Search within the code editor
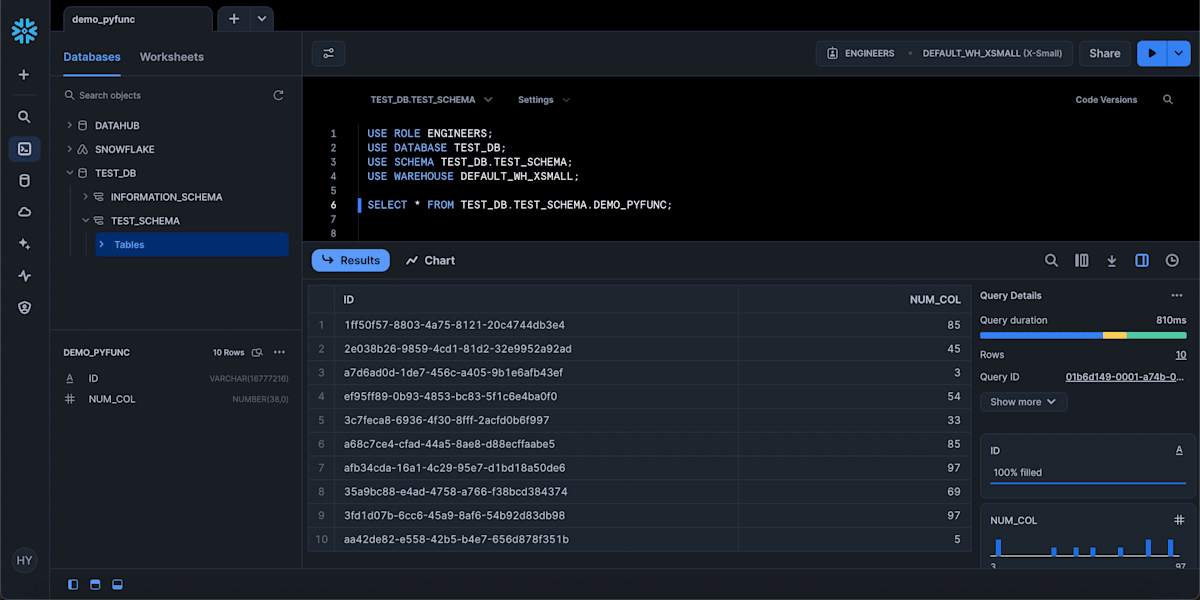 (1168, 100)
